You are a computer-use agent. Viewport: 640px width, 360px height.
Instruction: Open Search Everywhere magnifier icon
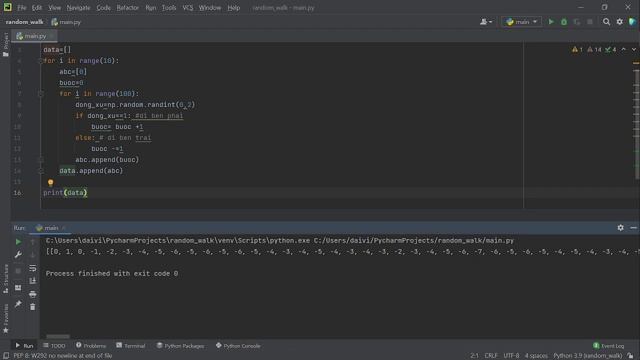607,22
